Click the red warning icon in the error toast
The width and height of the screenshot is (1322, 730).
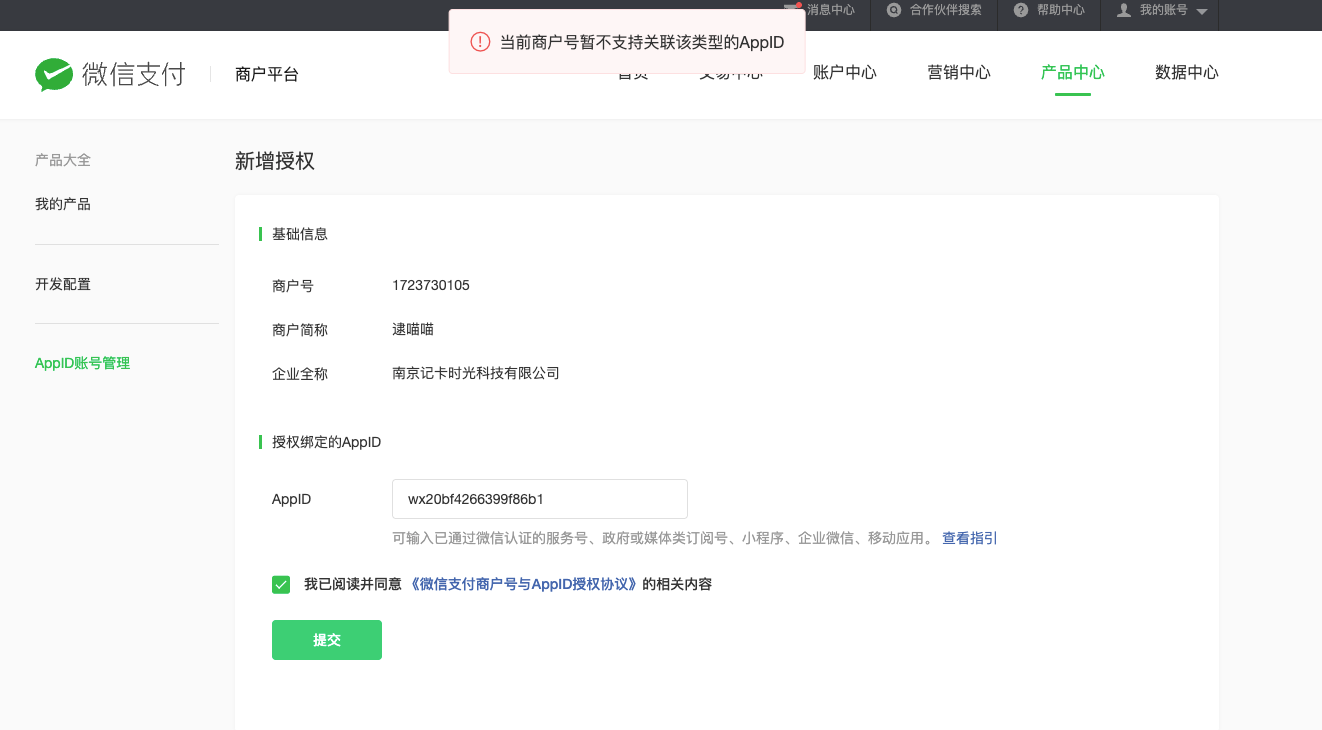pos(481,42)
